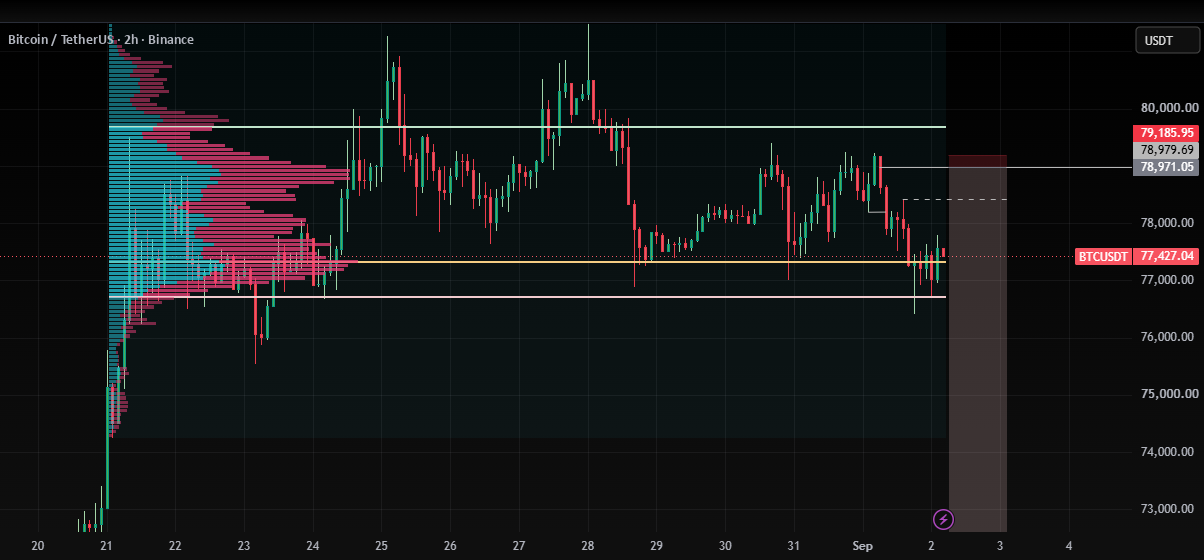This screenshot has height=560, width=1204.
Task: Click the 73,000.00 price axis label
Action: point(1169,509)
